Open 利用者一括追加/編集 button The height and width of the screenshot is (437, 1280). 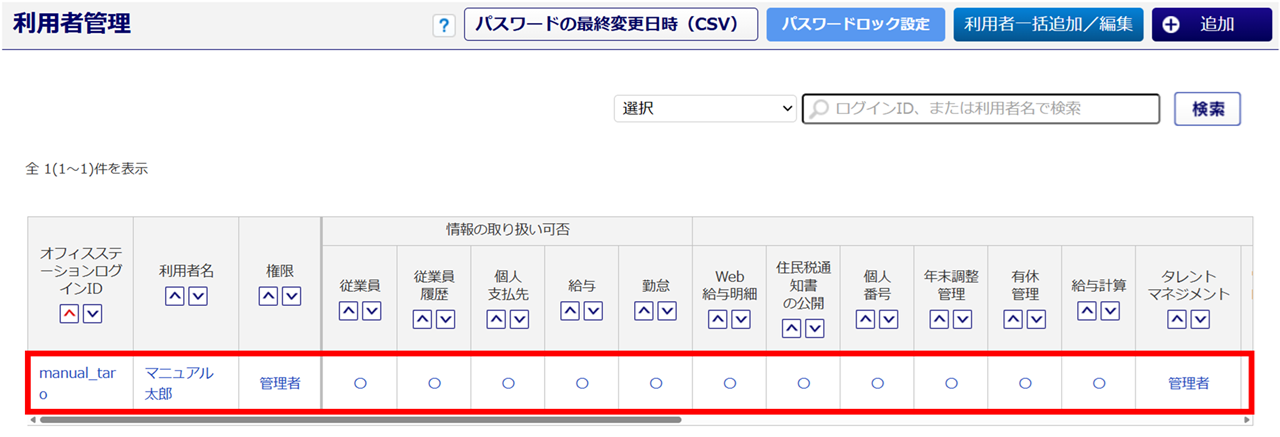[x=1048, y=25]
